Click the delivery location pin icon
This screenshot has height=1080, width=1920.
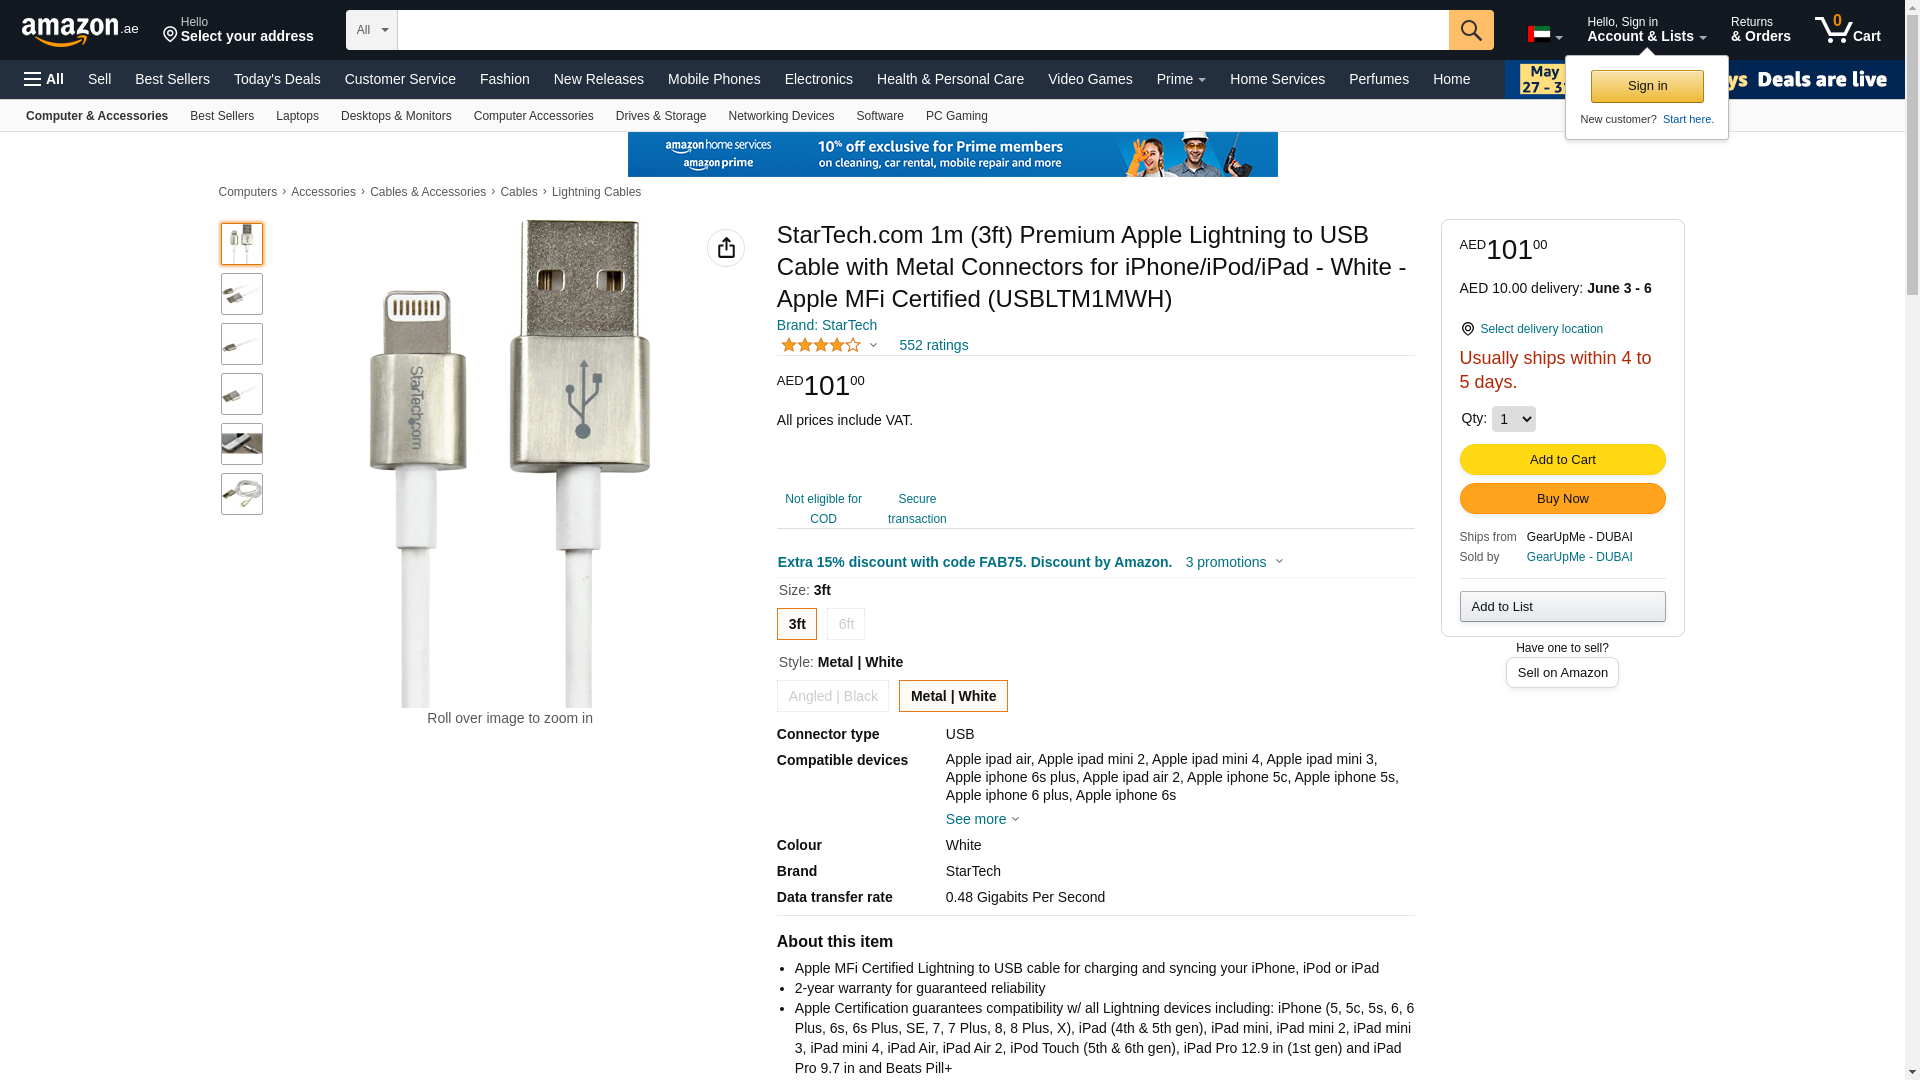[x=1467, y=329]
